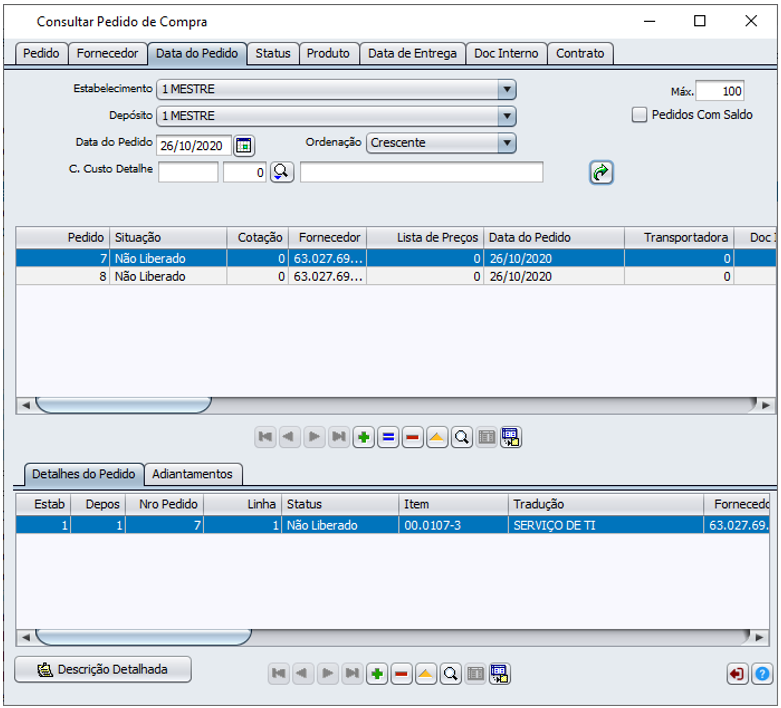Open the Adiantamentos tab
The height and width of the screenshot is (708, 781).
tap(192, 474)
